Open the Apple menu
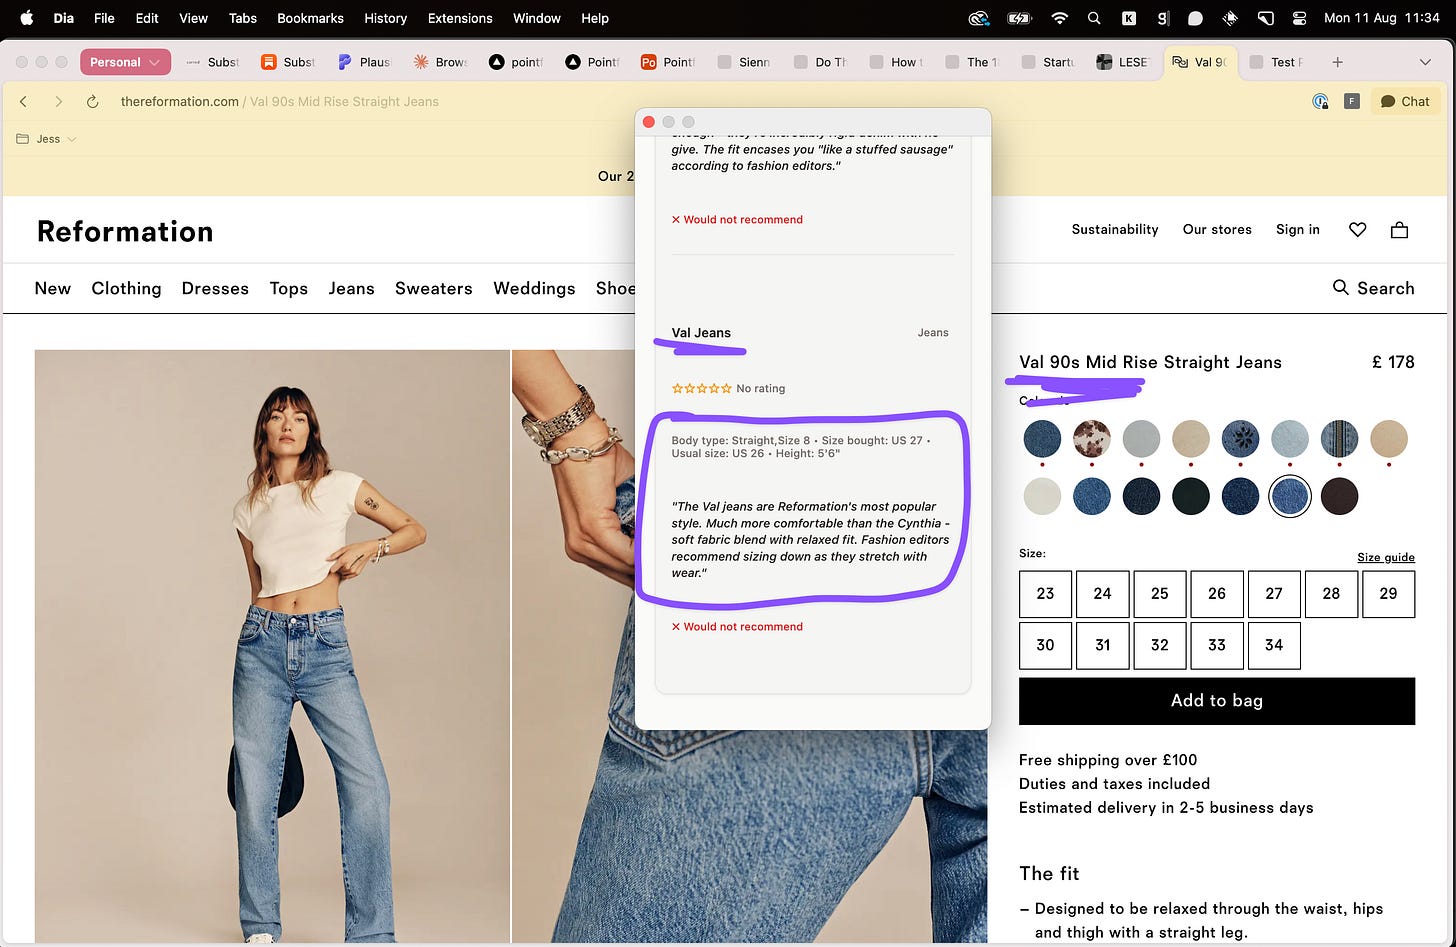The width and height of the screenshot is (1456, 947). [27, 18]
